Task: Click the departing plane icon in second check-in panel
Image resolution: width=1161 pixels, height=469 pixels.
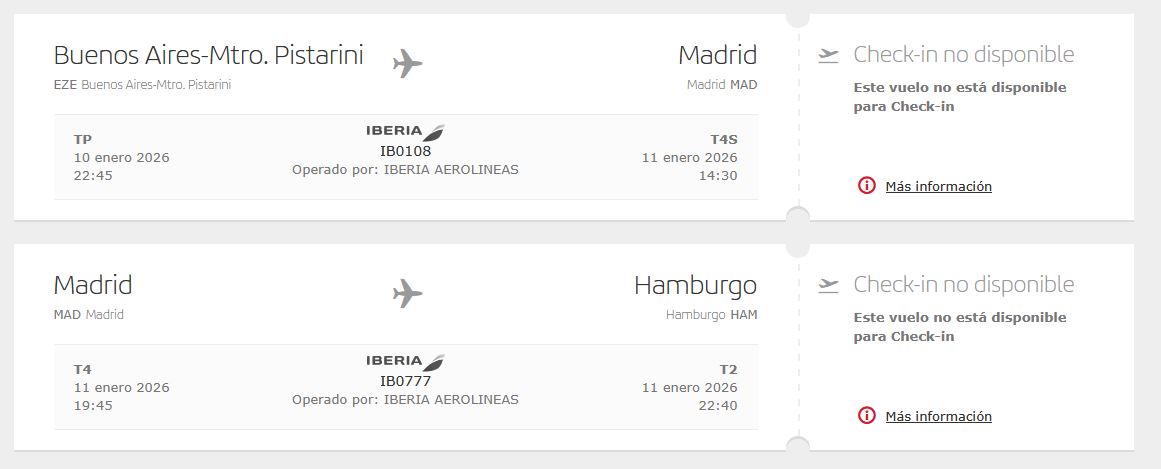Action: [828, 285]
